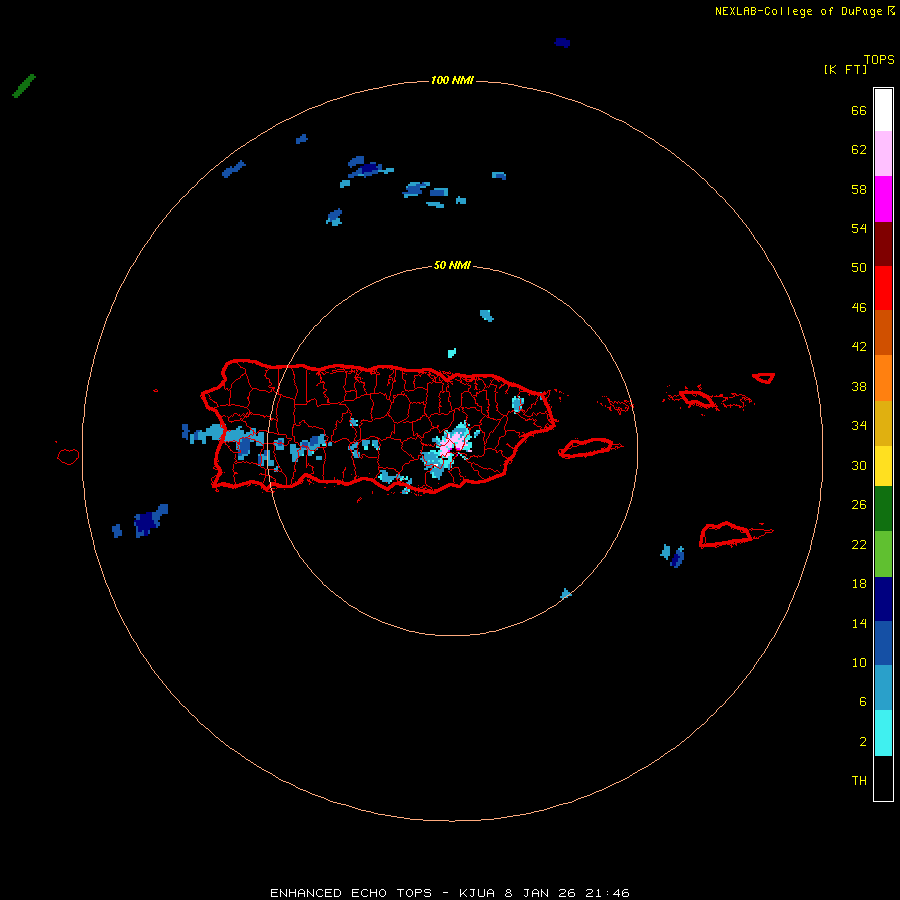Viewport: 900px width, 900px height.
Task: Click the 10 legend value
Action: coord(859,662)
